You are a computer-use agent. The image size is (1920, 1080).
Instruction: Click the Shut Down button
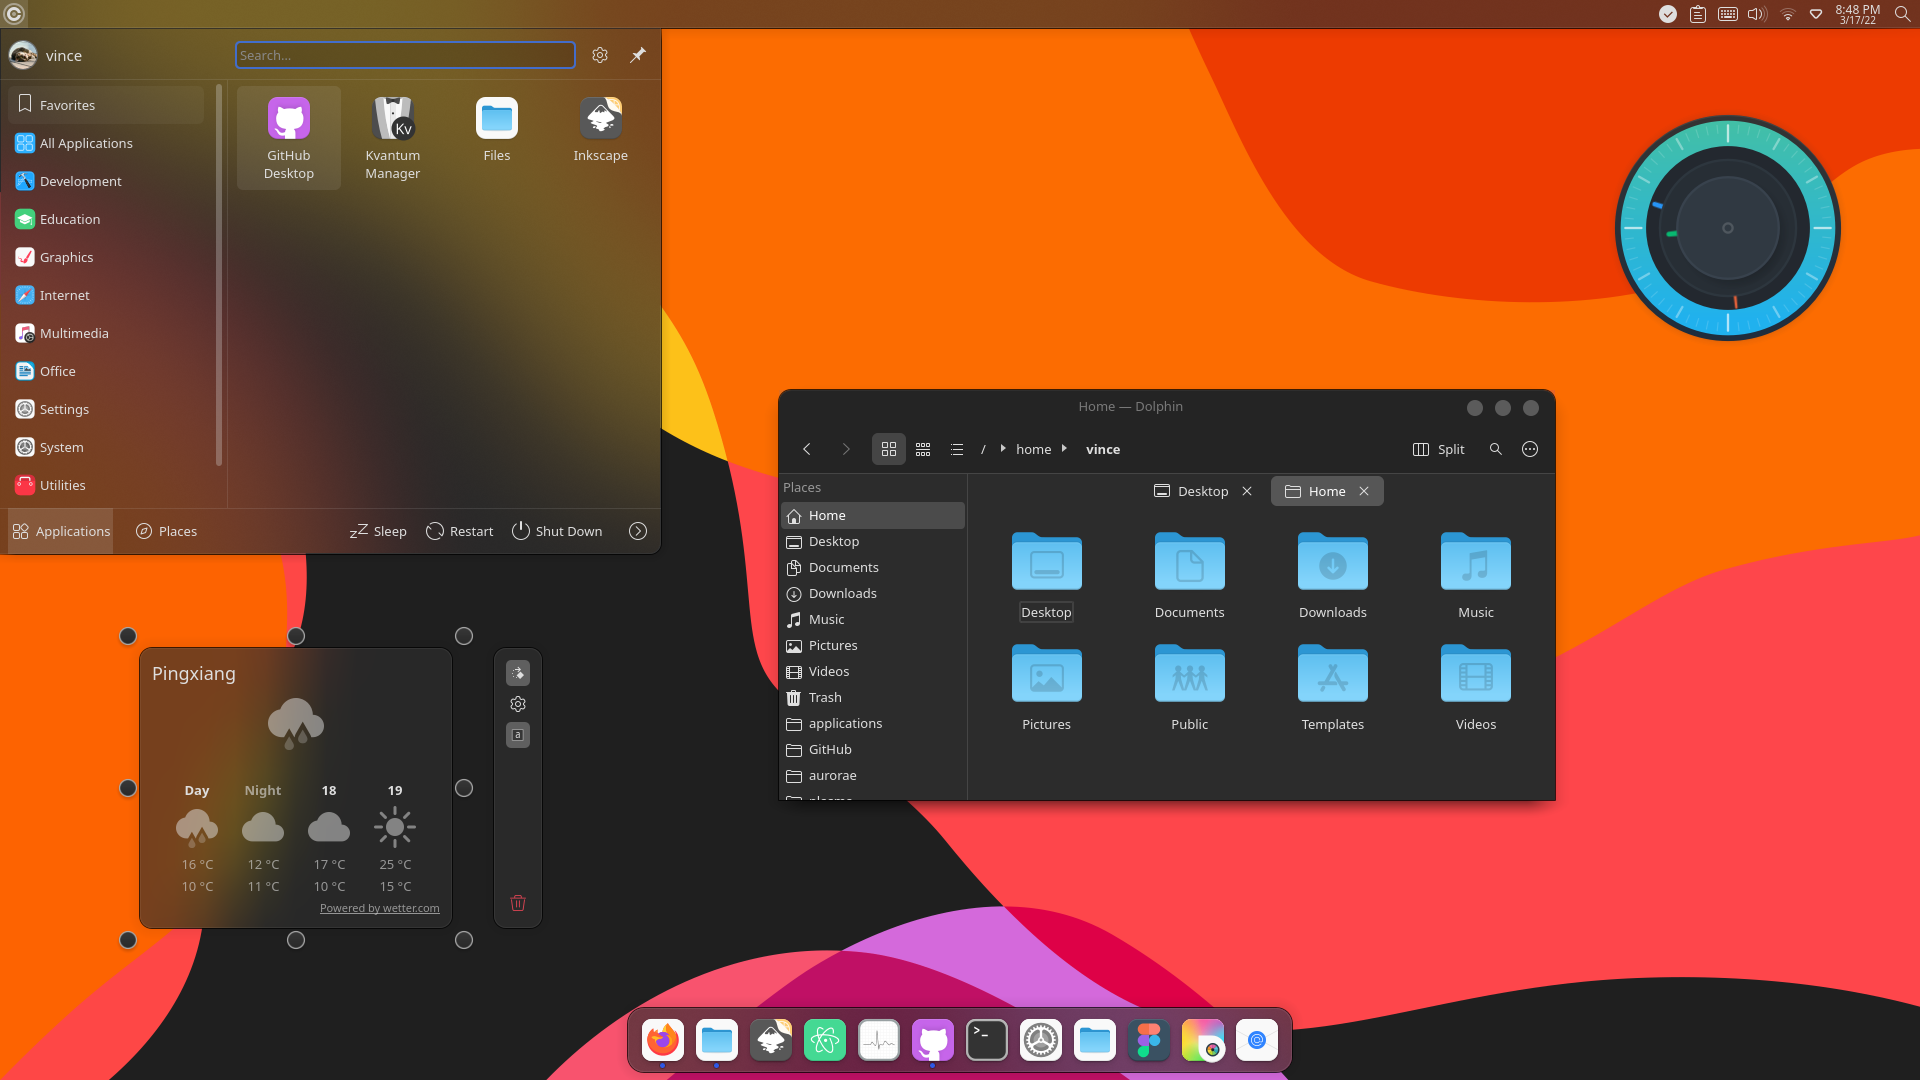(x=557, y=531)
